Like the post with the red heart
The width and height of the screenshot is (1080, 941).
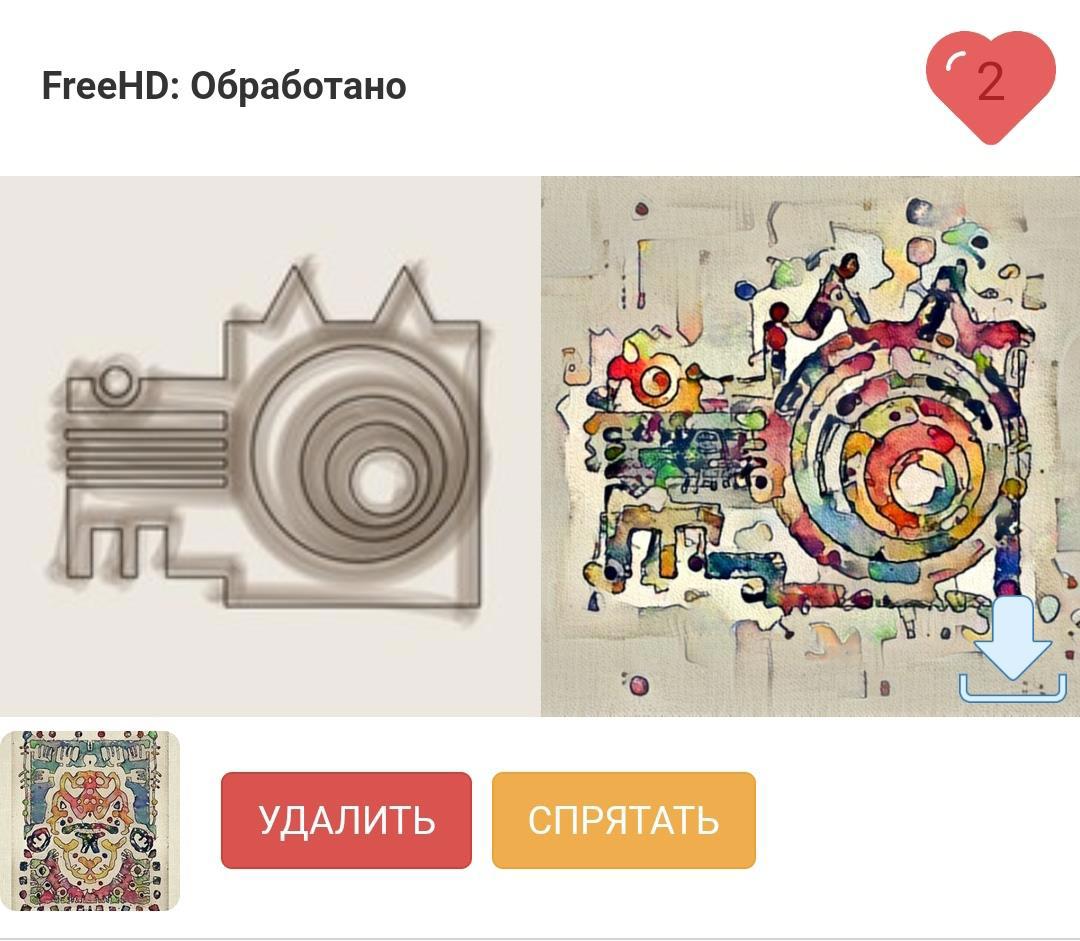[990, 86]
